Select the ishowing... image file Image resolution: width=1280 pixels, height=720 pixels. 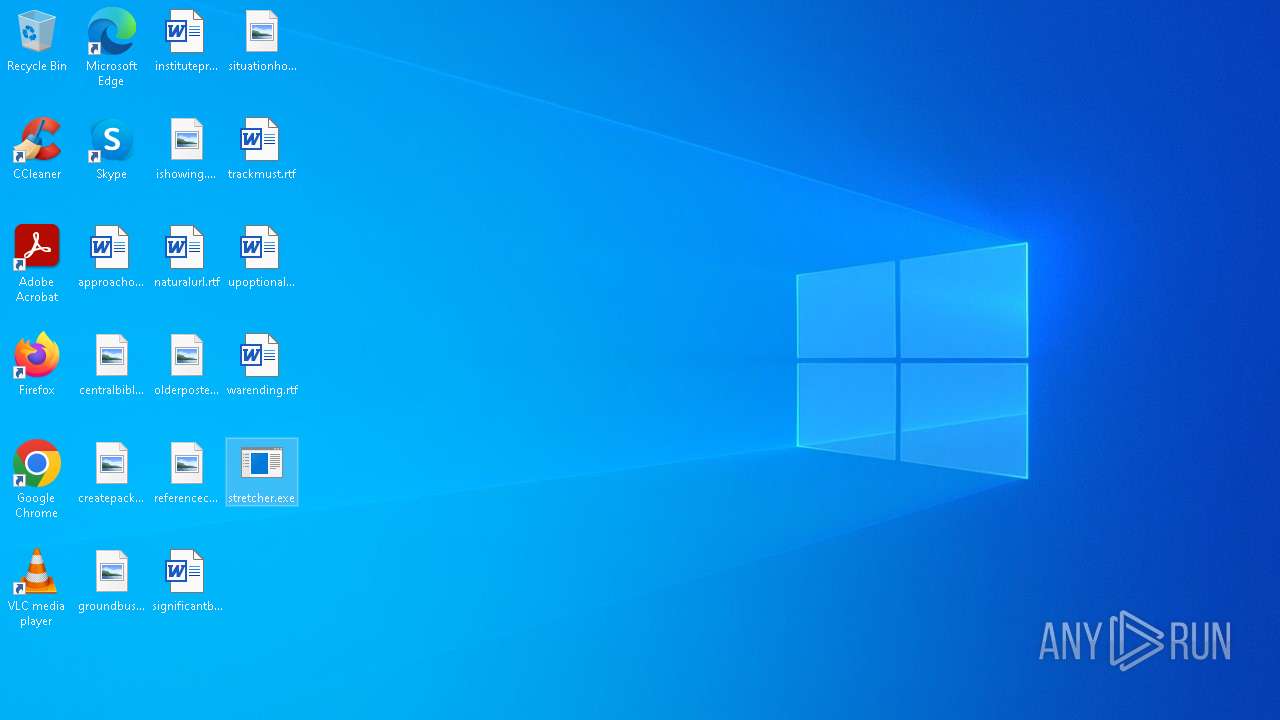pyautogui.click(x=186, y=149)
